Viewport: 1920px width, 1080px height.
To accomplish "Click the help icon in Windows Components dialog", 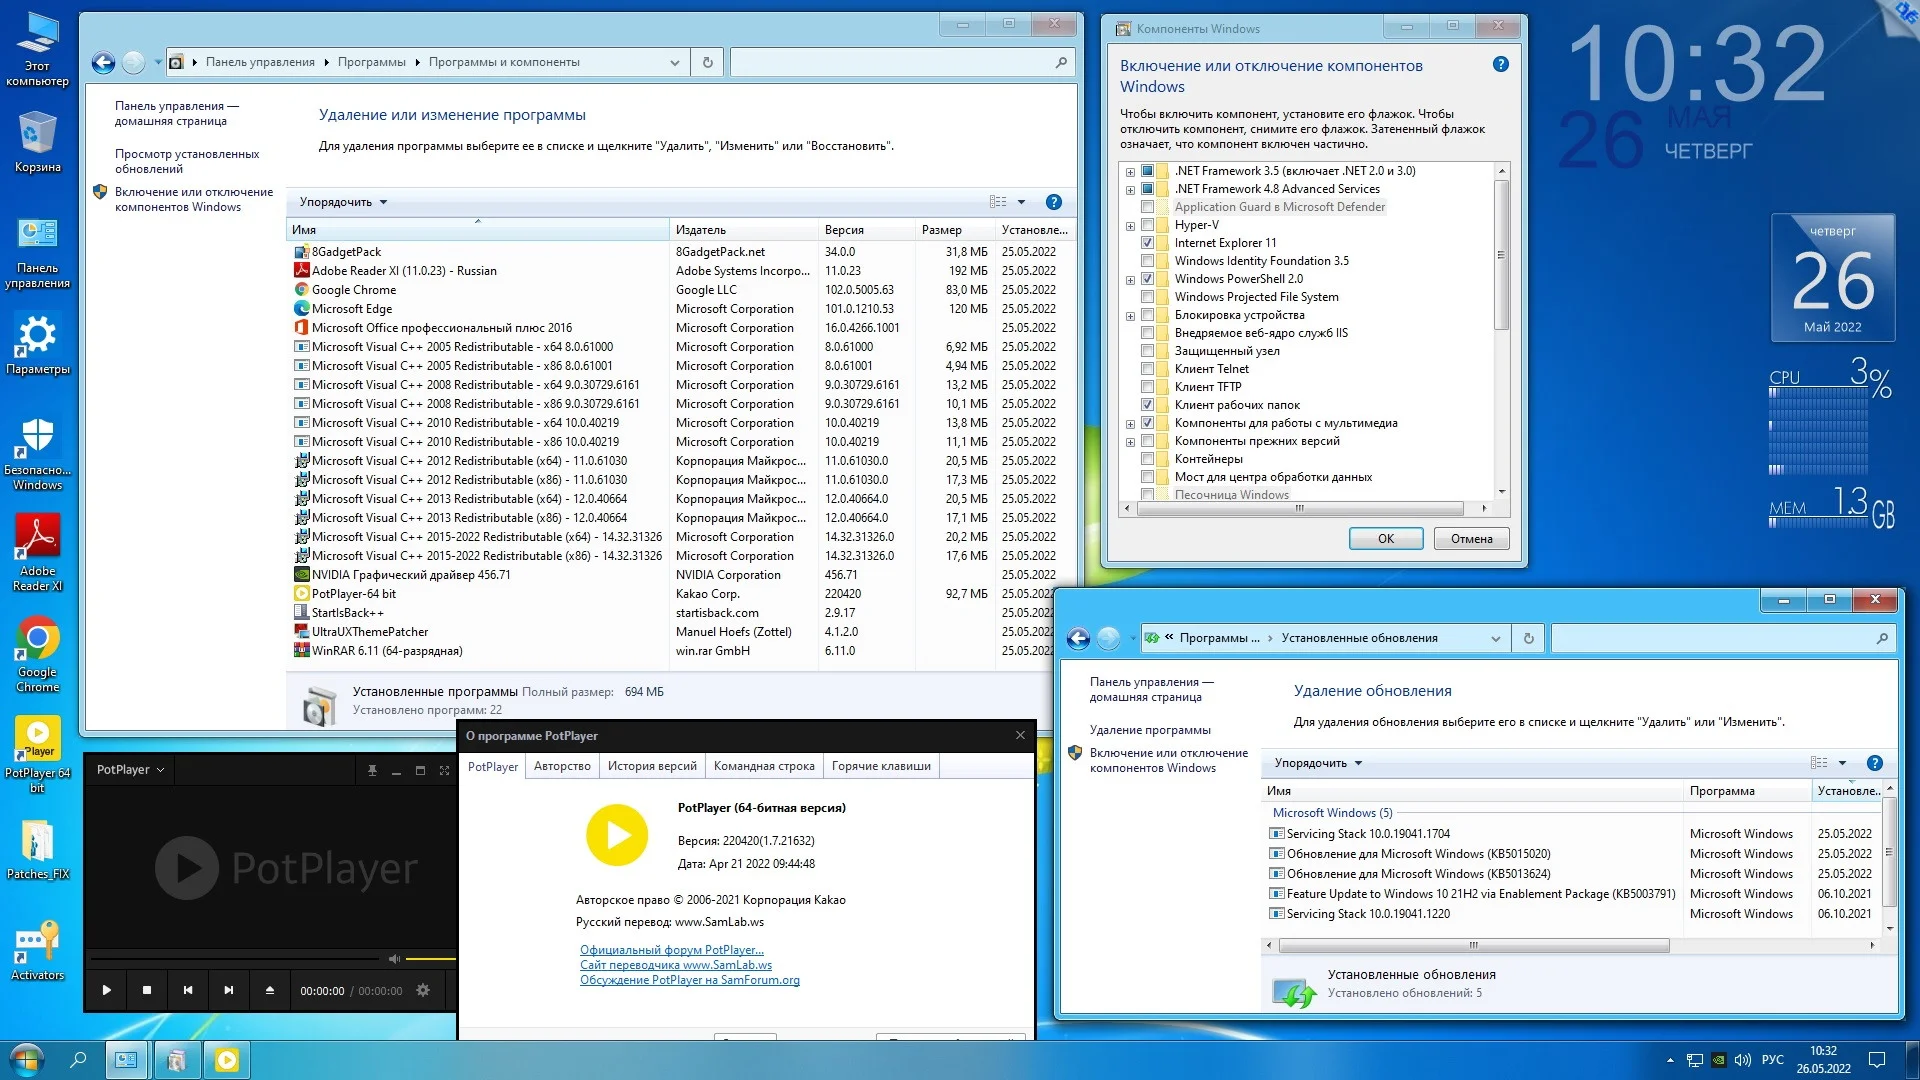I will point(1500,64).
